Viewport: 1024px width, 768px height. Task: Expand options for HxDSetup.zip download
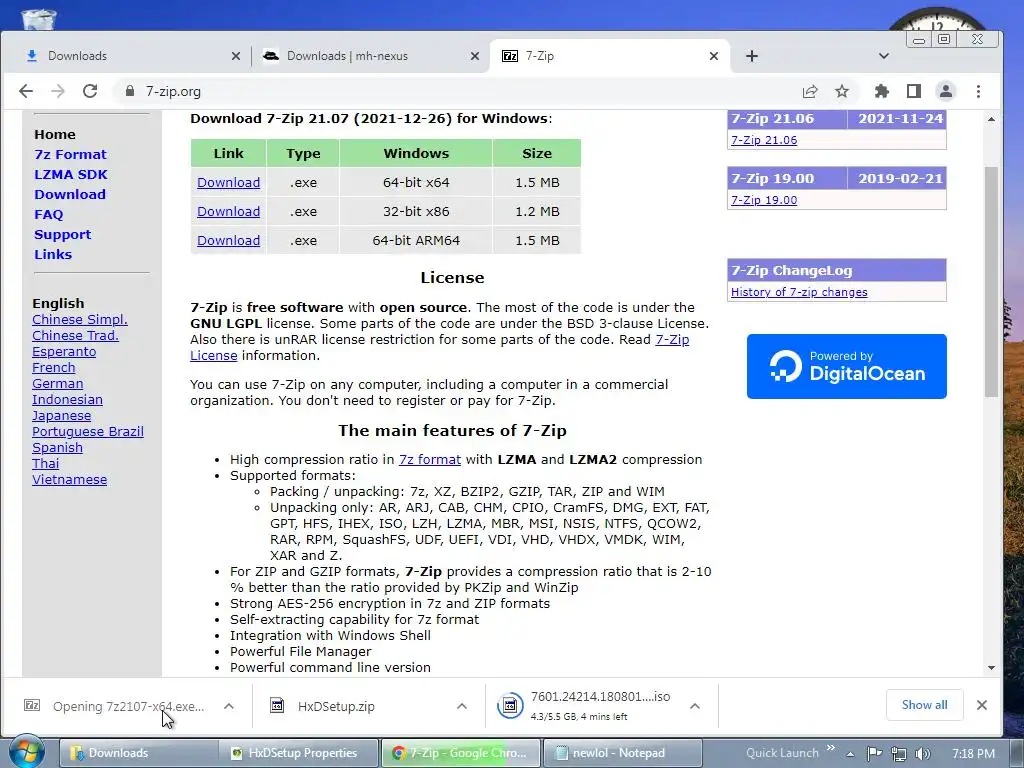point(462,706)
